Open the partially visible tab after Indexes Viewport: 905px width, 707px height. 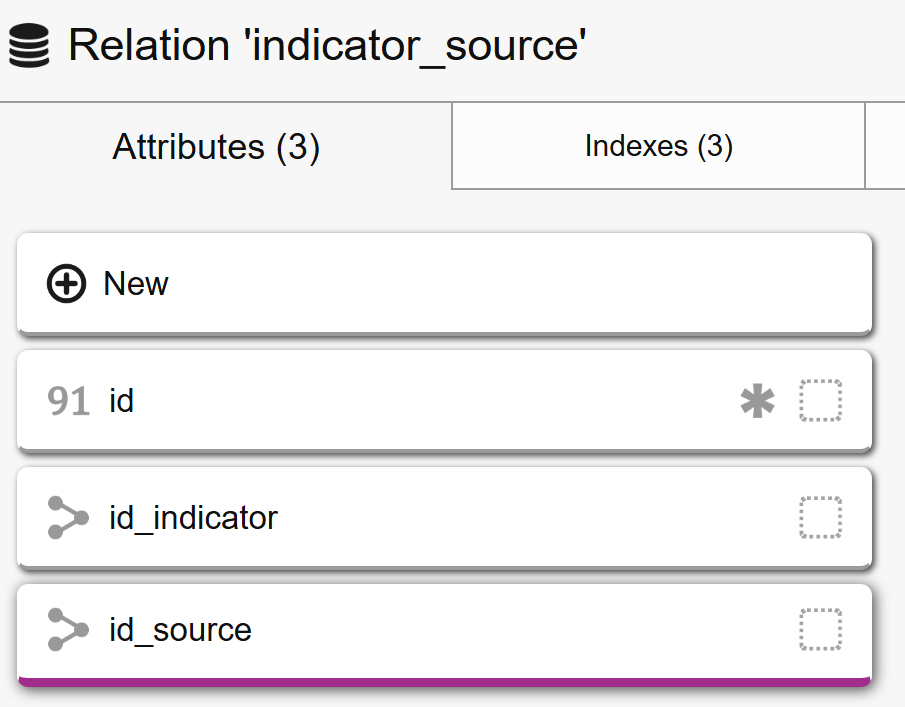[886, 146]
